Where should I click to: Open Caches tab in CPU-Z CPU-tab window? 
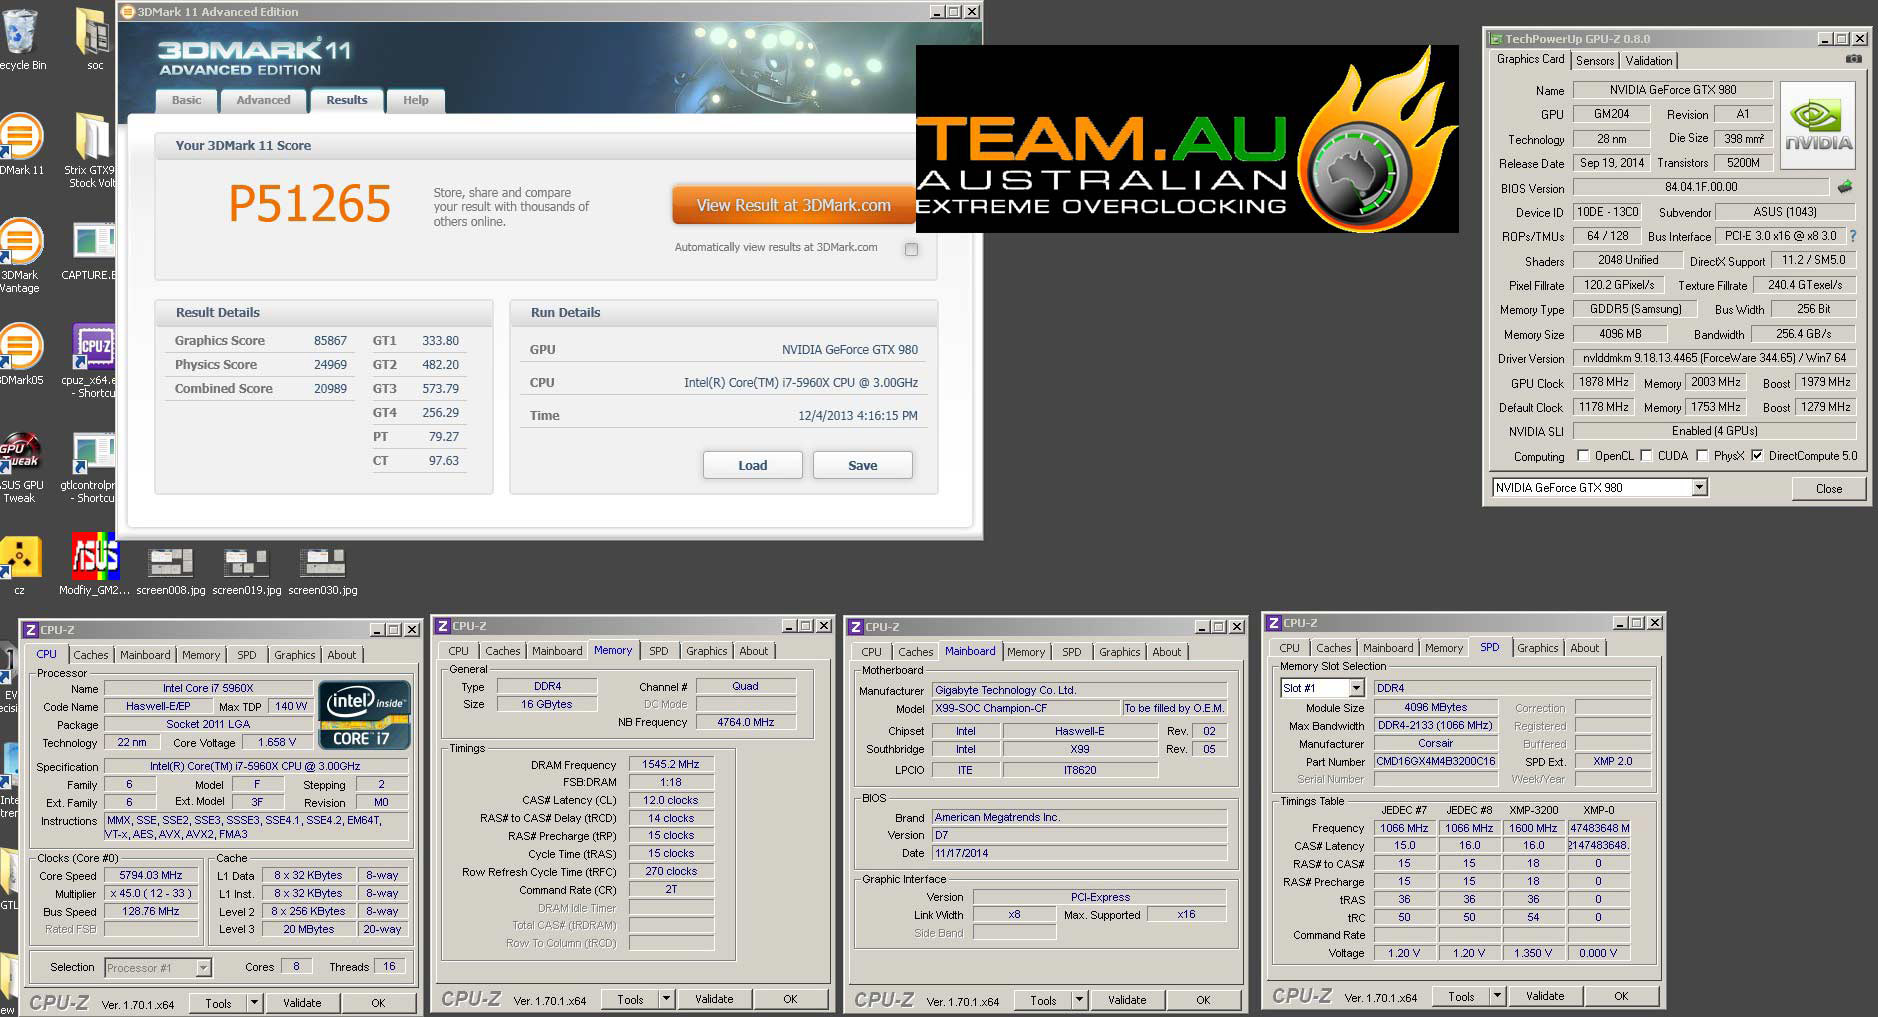coord(90,655)
